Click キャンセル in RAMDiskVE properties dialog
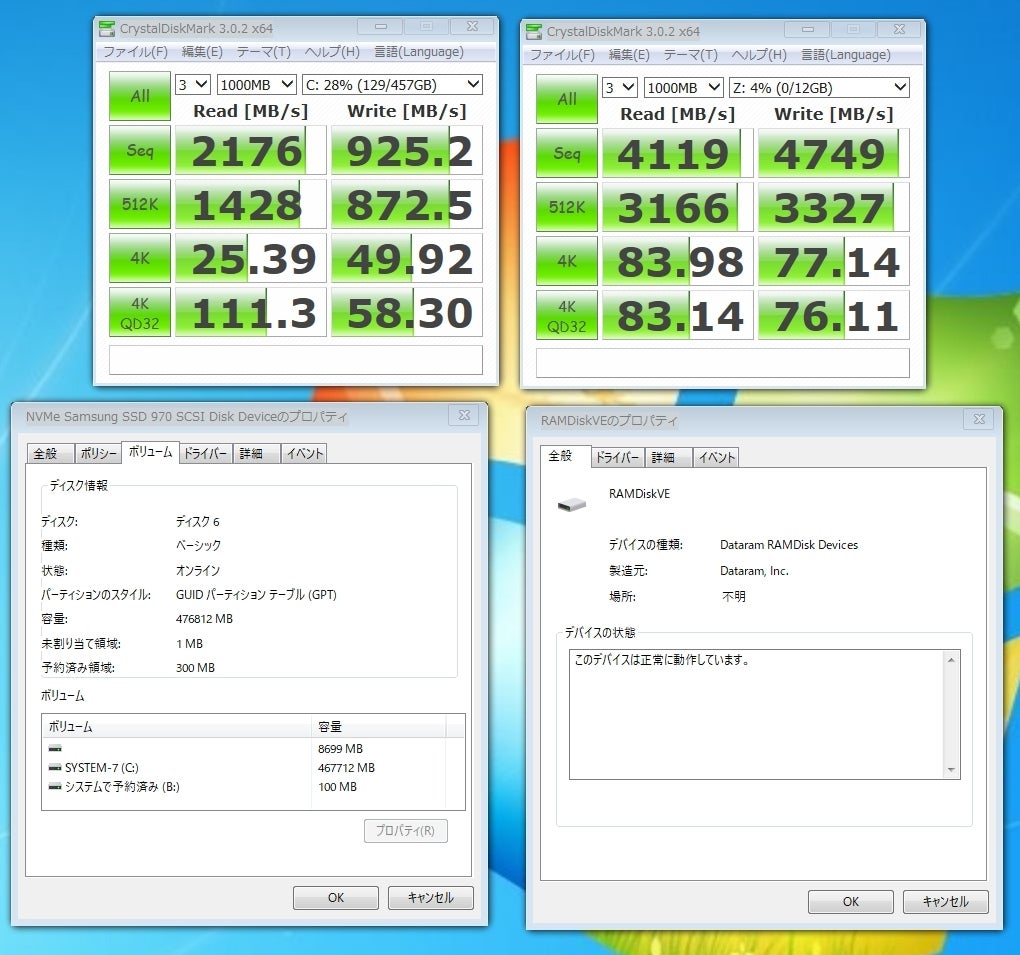The height and width of the screenshot is (955, 1020). point(946,902)
